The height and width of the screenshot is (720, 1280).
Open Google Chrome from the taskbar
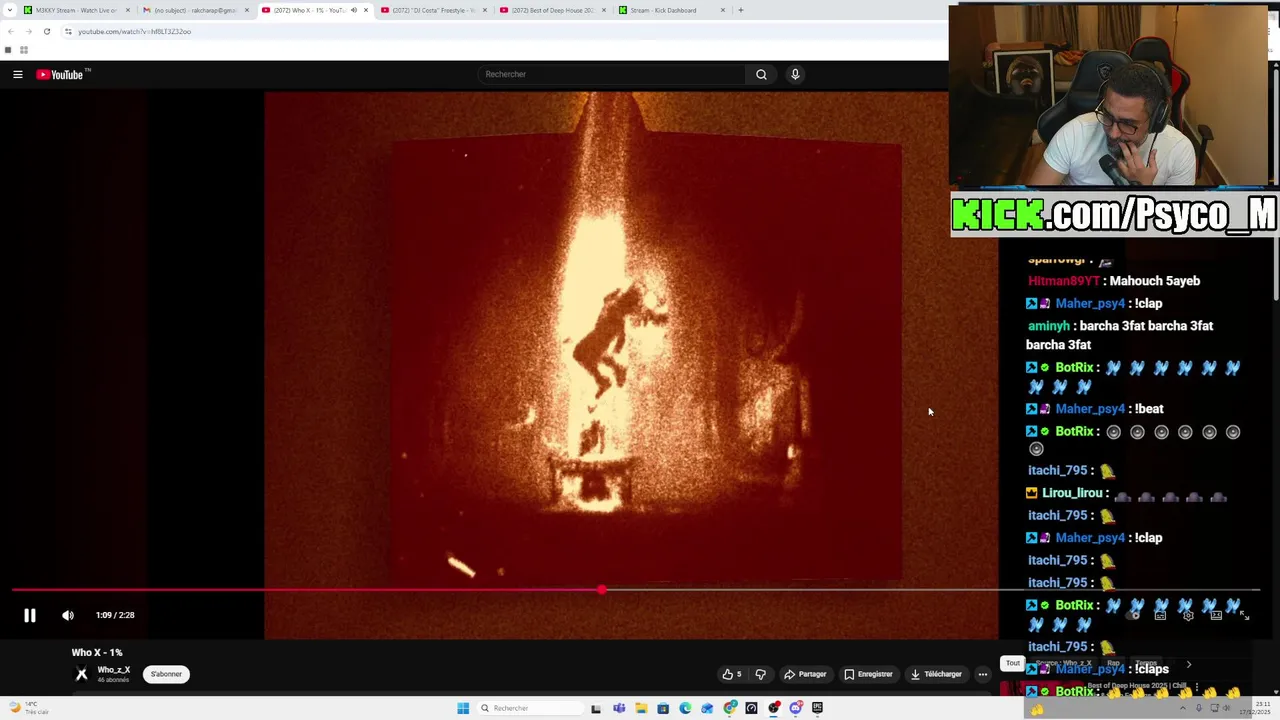pos(730,708)
